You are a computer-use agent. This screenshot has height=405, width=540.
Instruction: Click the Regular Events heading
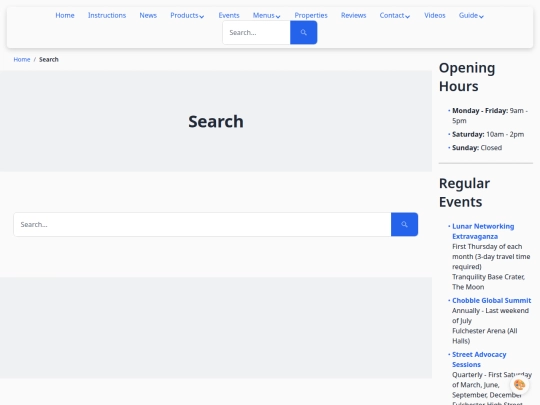tap(464, 193)
